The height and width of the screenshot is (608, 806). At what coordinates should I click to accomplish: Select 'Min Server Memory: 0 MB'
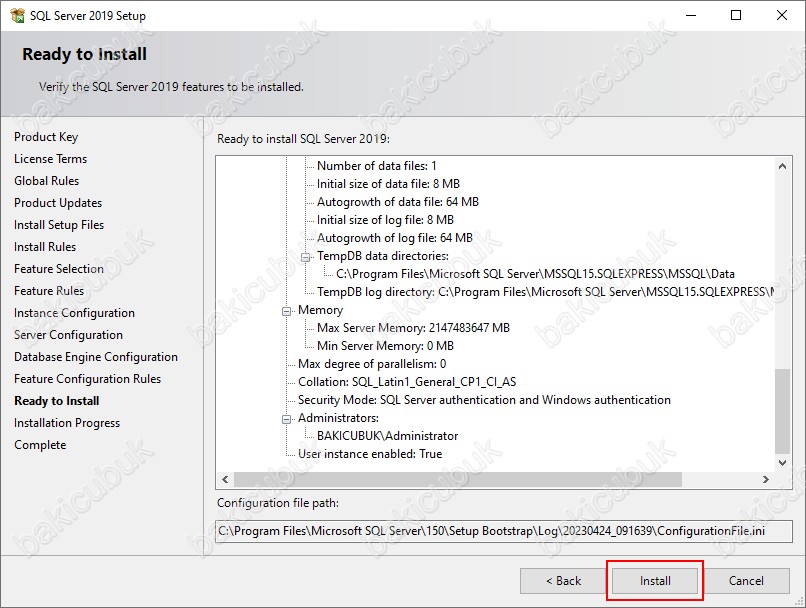[385, 346]
